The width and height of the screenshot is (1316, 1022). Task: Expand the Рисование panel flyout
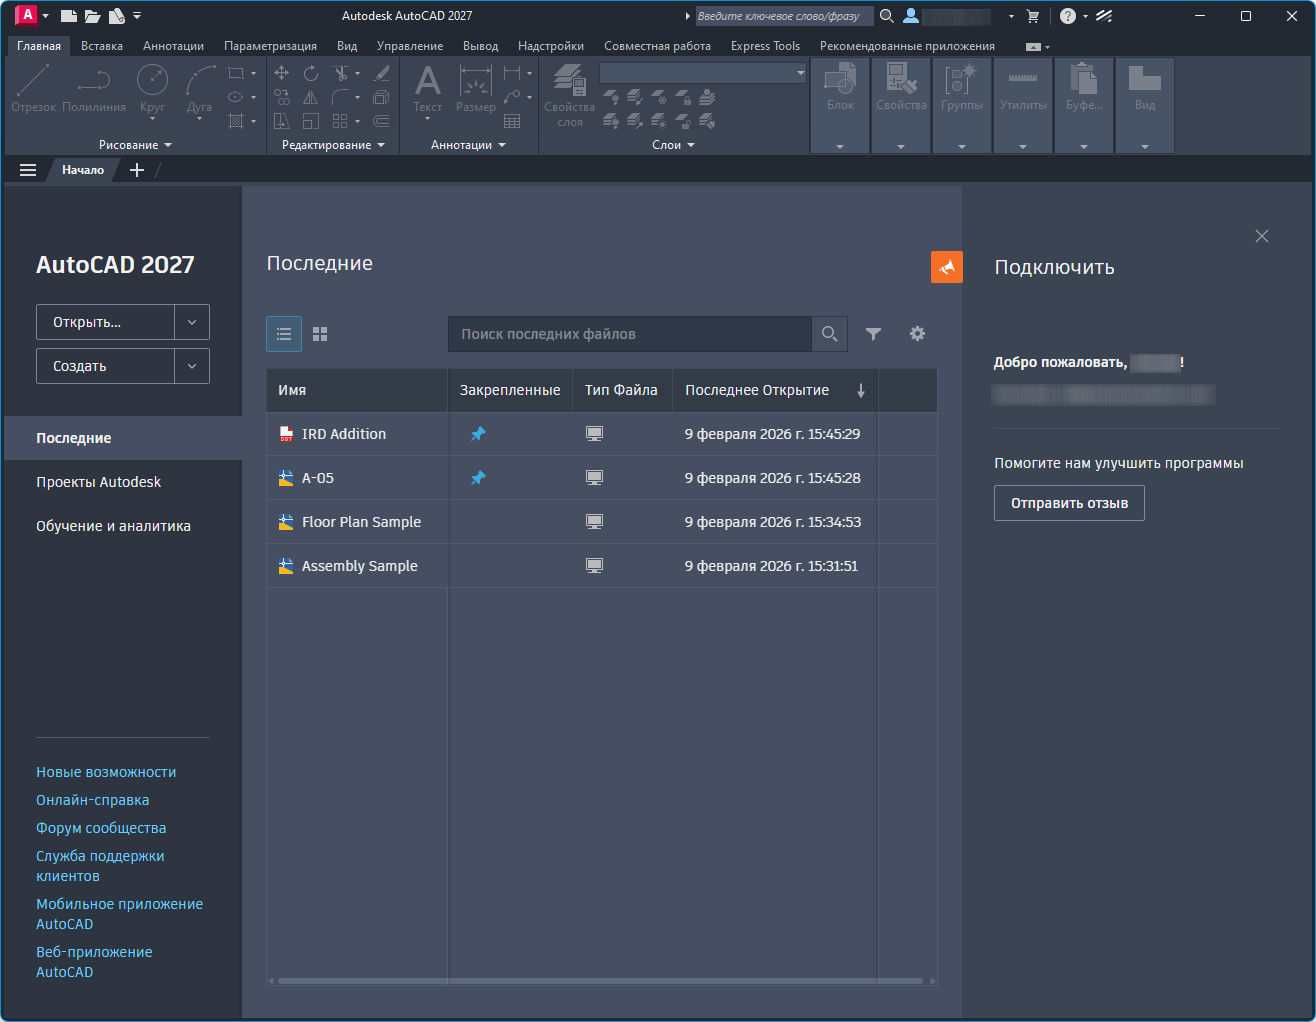pos(136,145)
